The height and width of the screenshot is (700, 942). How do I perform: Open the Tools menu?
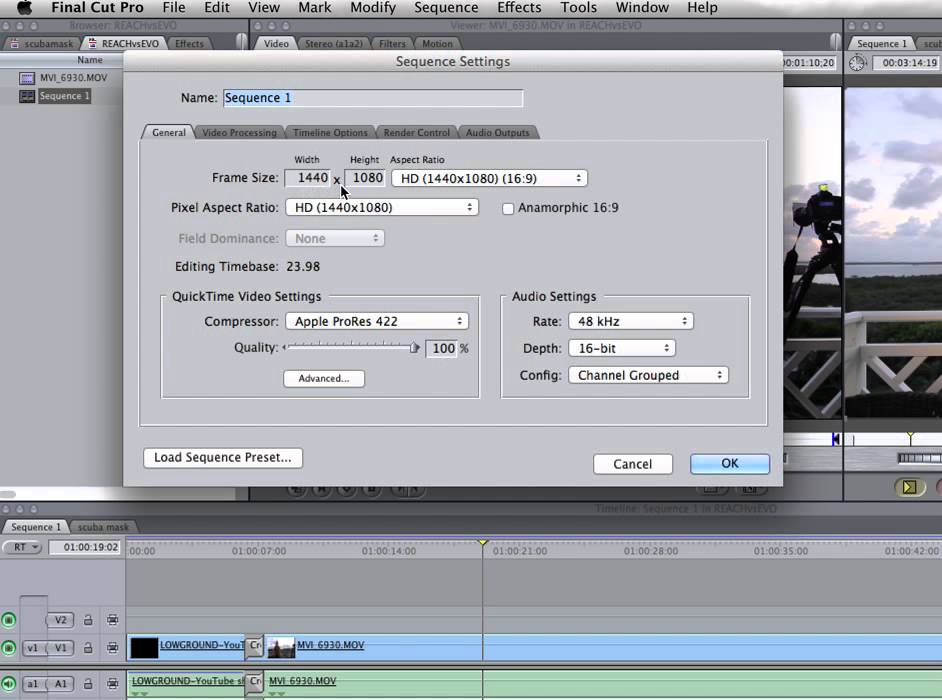coord(579,8)
